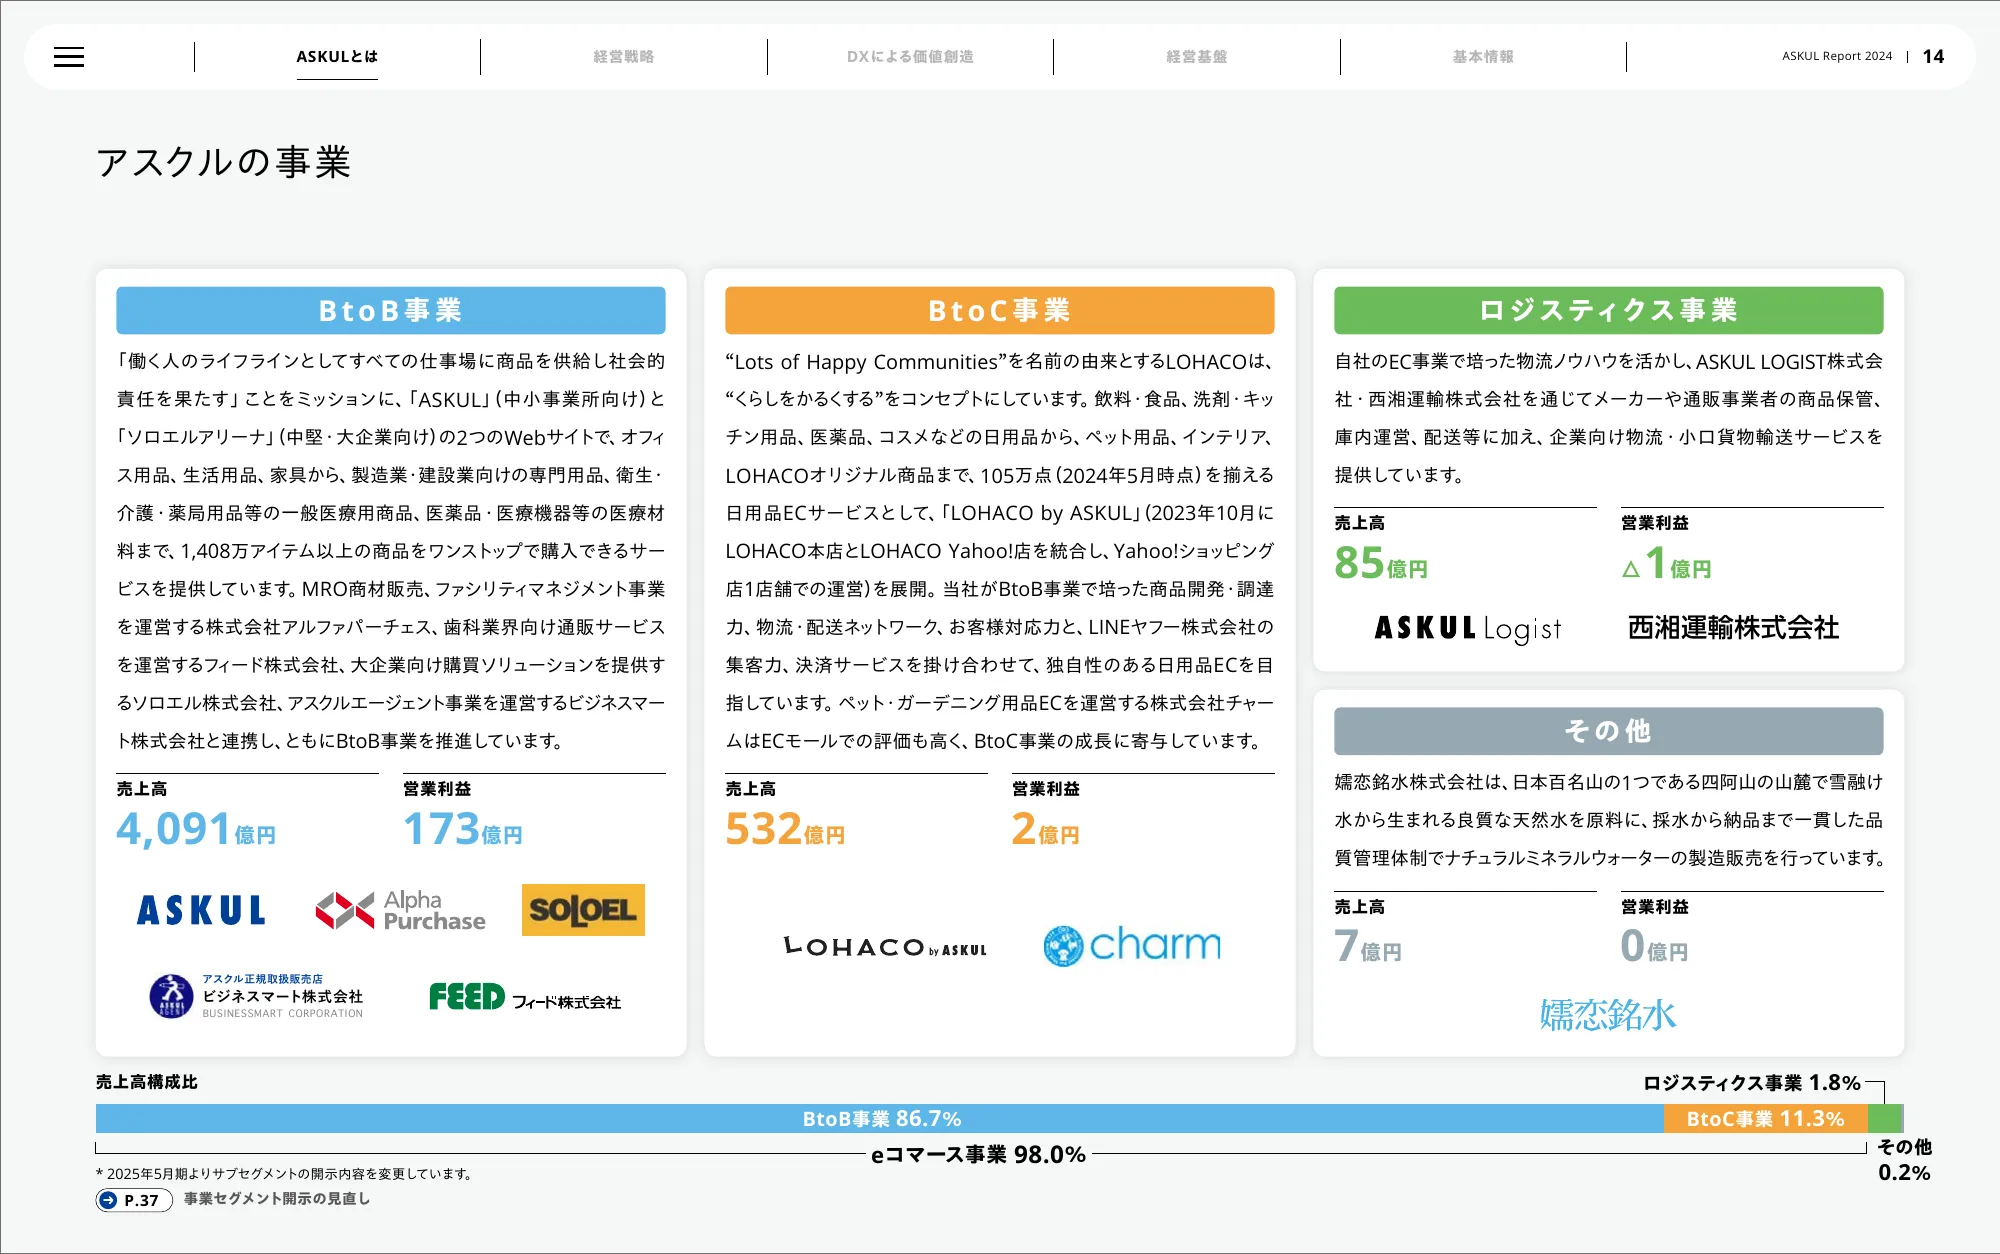Click the ASKUL Report 2024 label
Viewport: 2000px width, 1254px height.
(1837, 57)
